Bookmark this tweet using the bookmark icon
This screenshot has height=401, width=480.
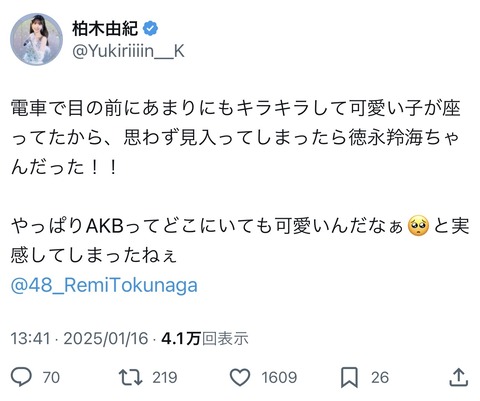pos(349,377)
